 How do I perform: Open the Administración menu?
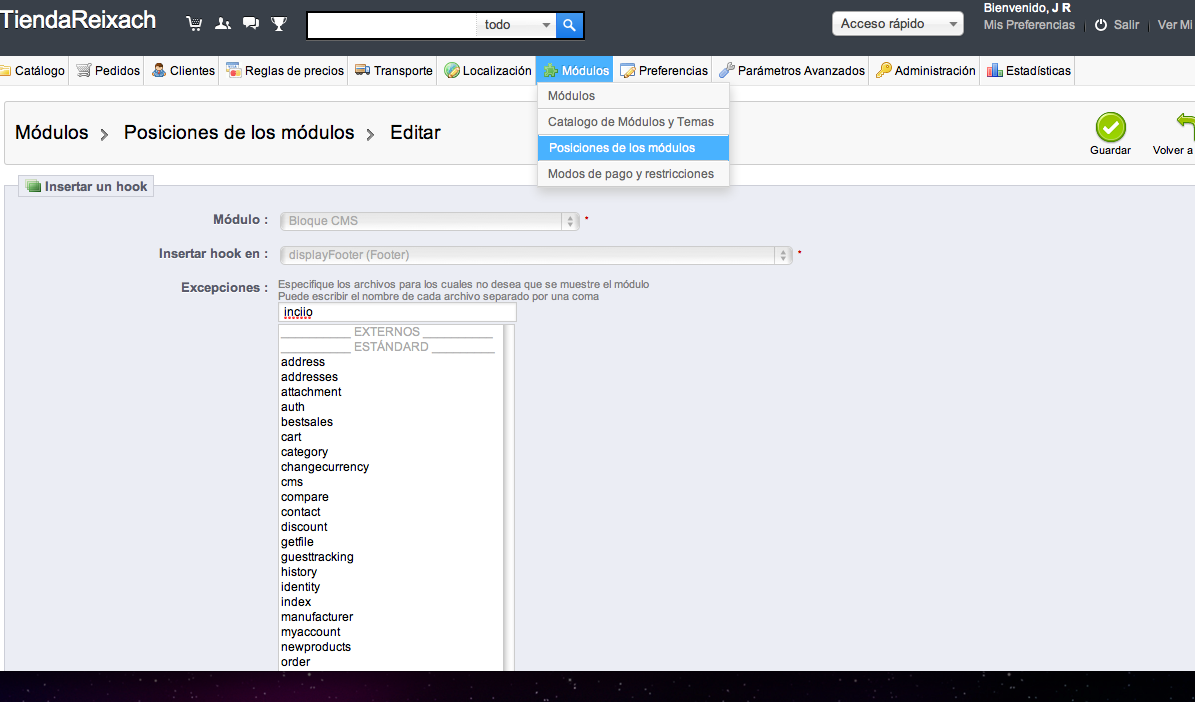click(925, 71)
